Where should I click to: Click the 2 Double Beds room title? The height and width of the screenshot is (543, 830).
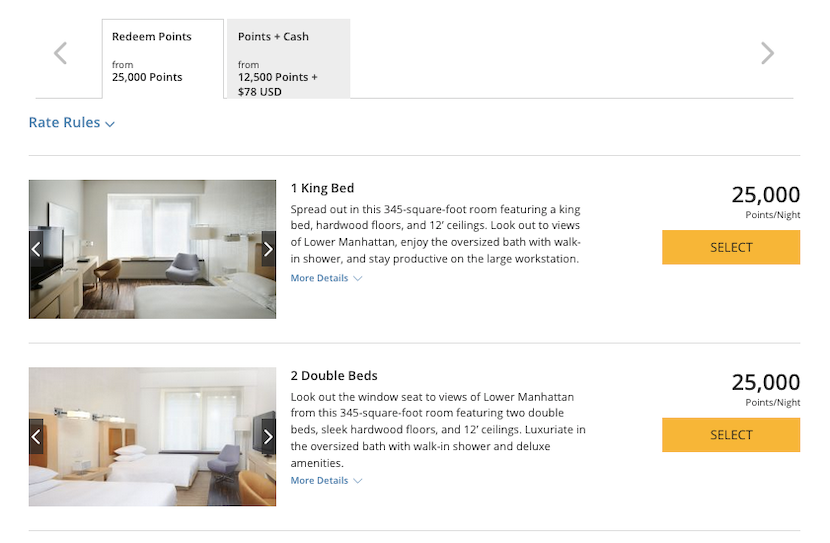coord(334,376)
